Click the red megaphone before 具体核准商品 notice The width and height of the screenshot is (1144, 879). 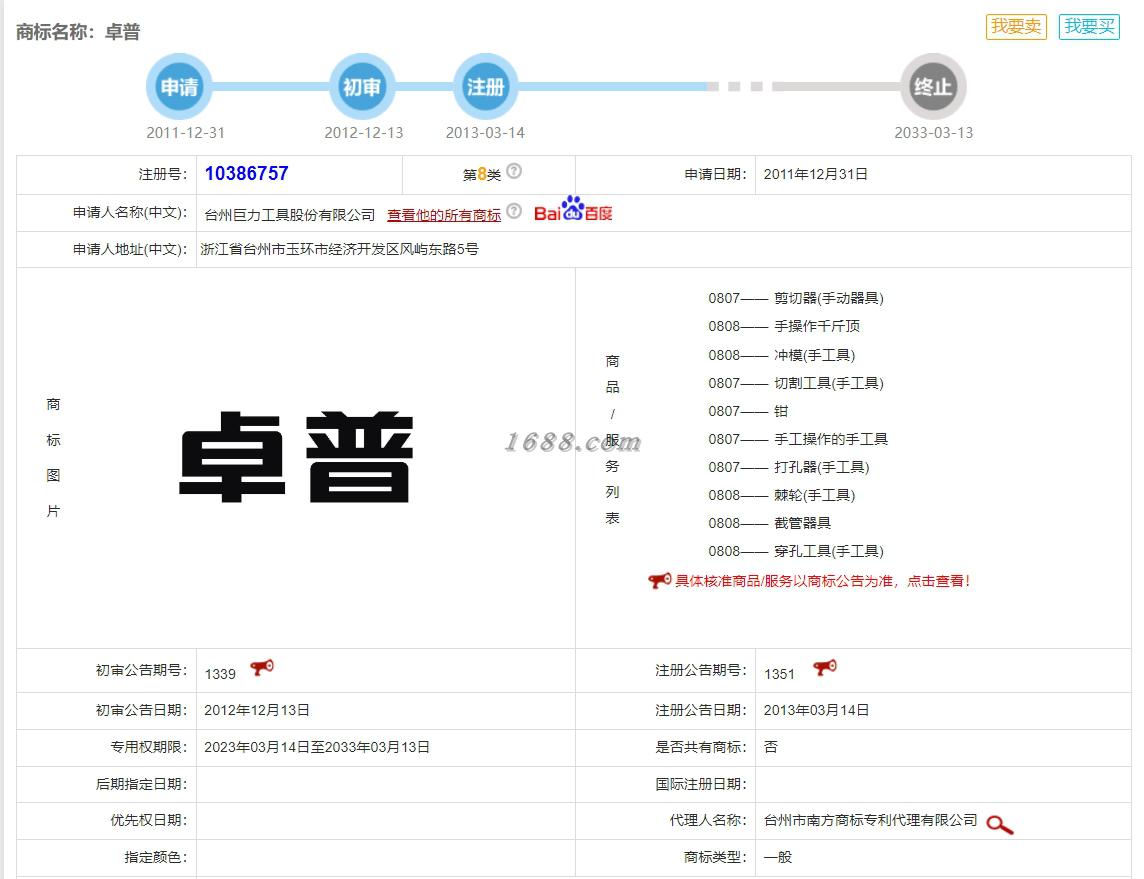tap(660, 581)
